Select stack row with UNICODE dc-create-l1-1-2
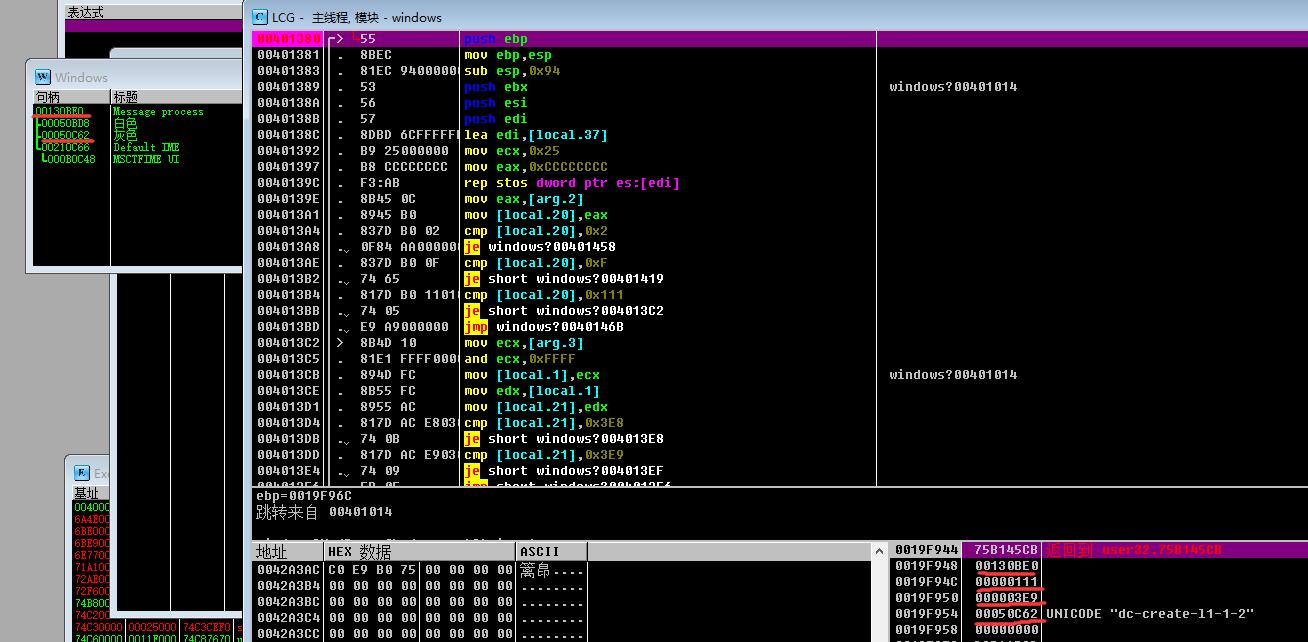This screenshot has width=1308, height=642. [1098, 614]
